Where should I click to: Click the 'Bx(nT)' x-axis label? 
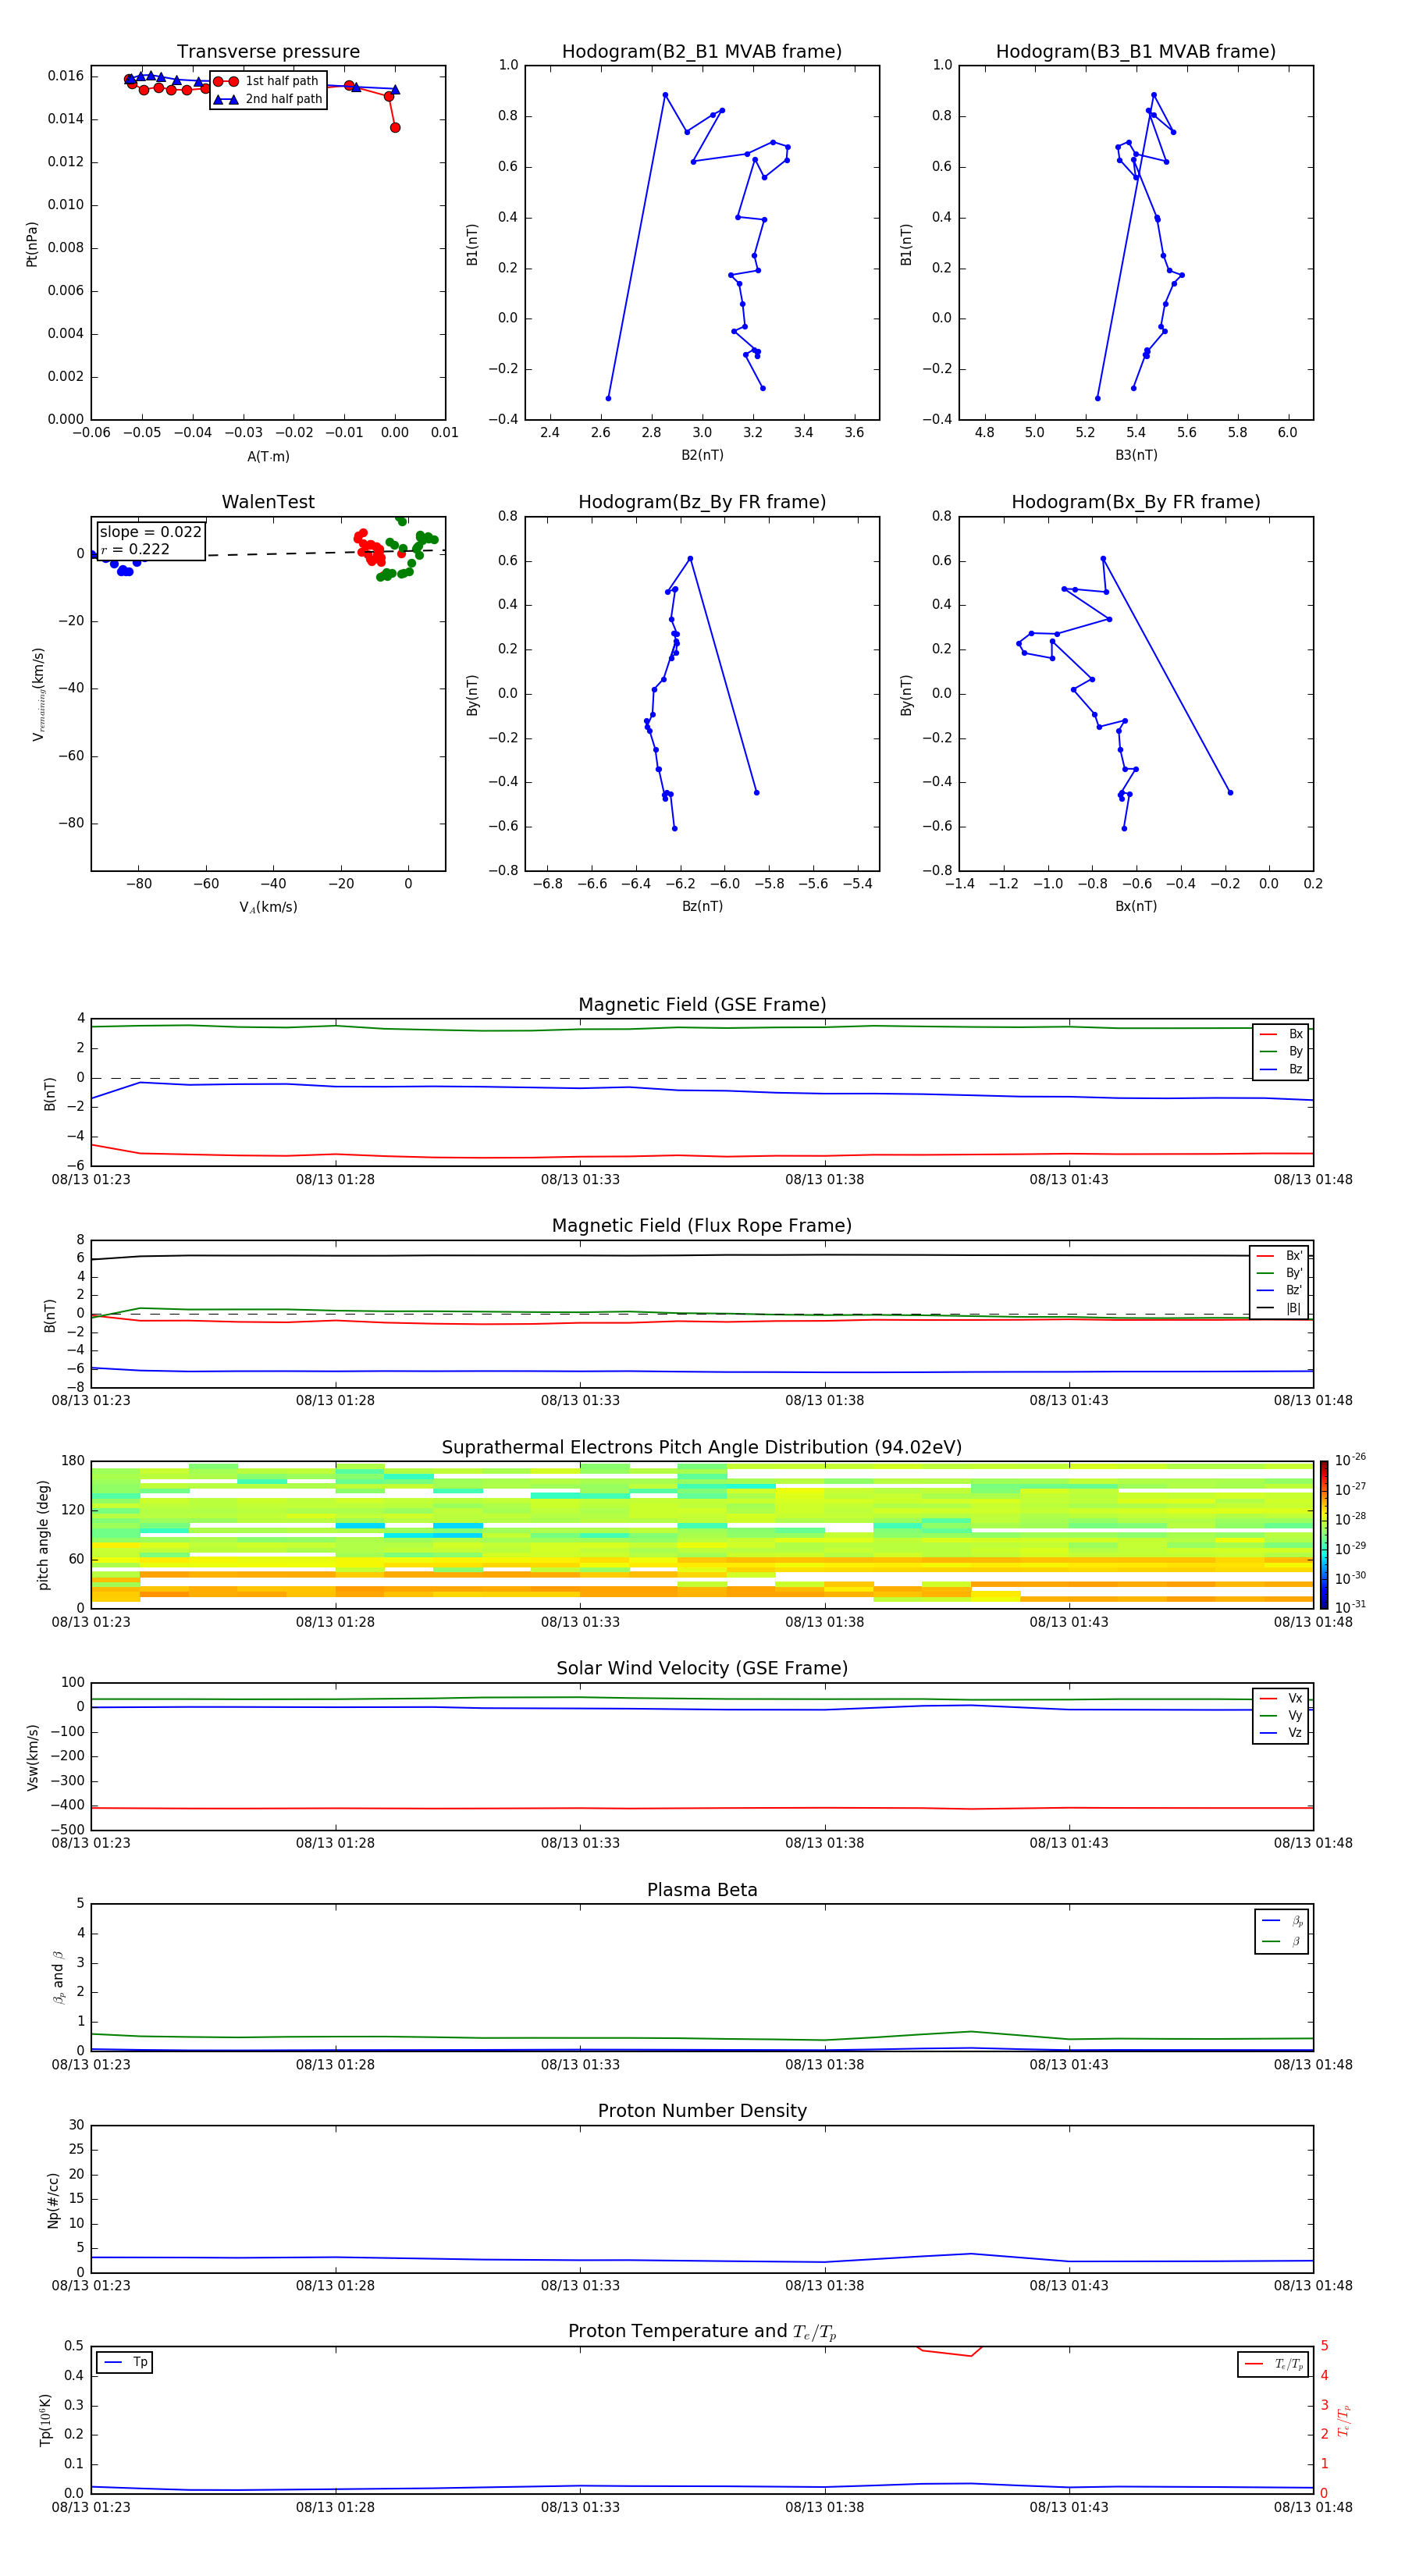pos(1136,906)
